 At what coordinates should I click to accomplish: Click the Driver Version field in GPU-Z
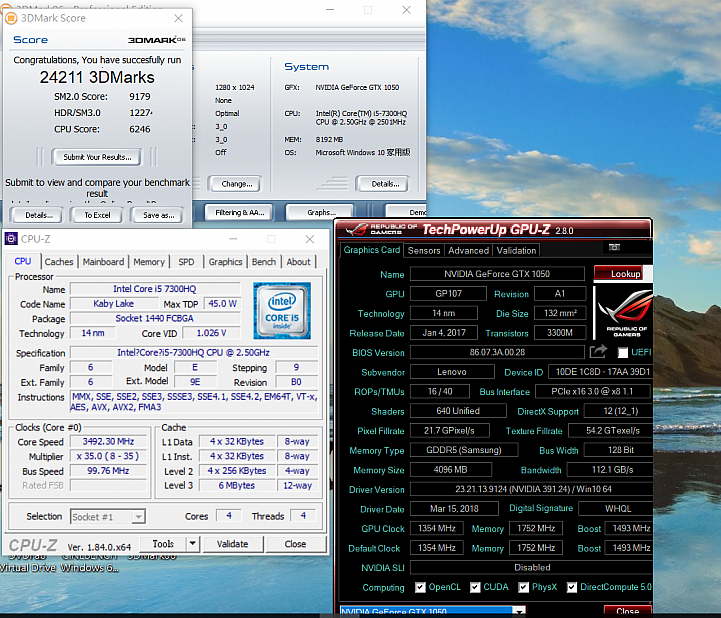(531, 489)
